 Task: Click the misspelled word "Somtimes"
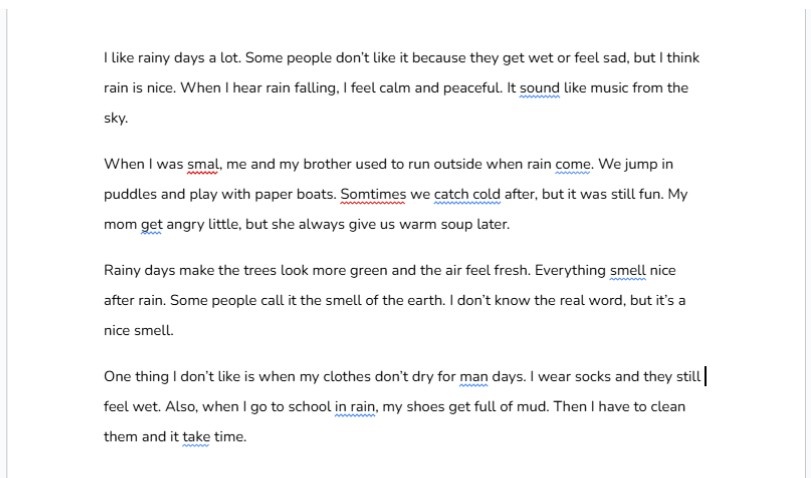click(373, 195)
